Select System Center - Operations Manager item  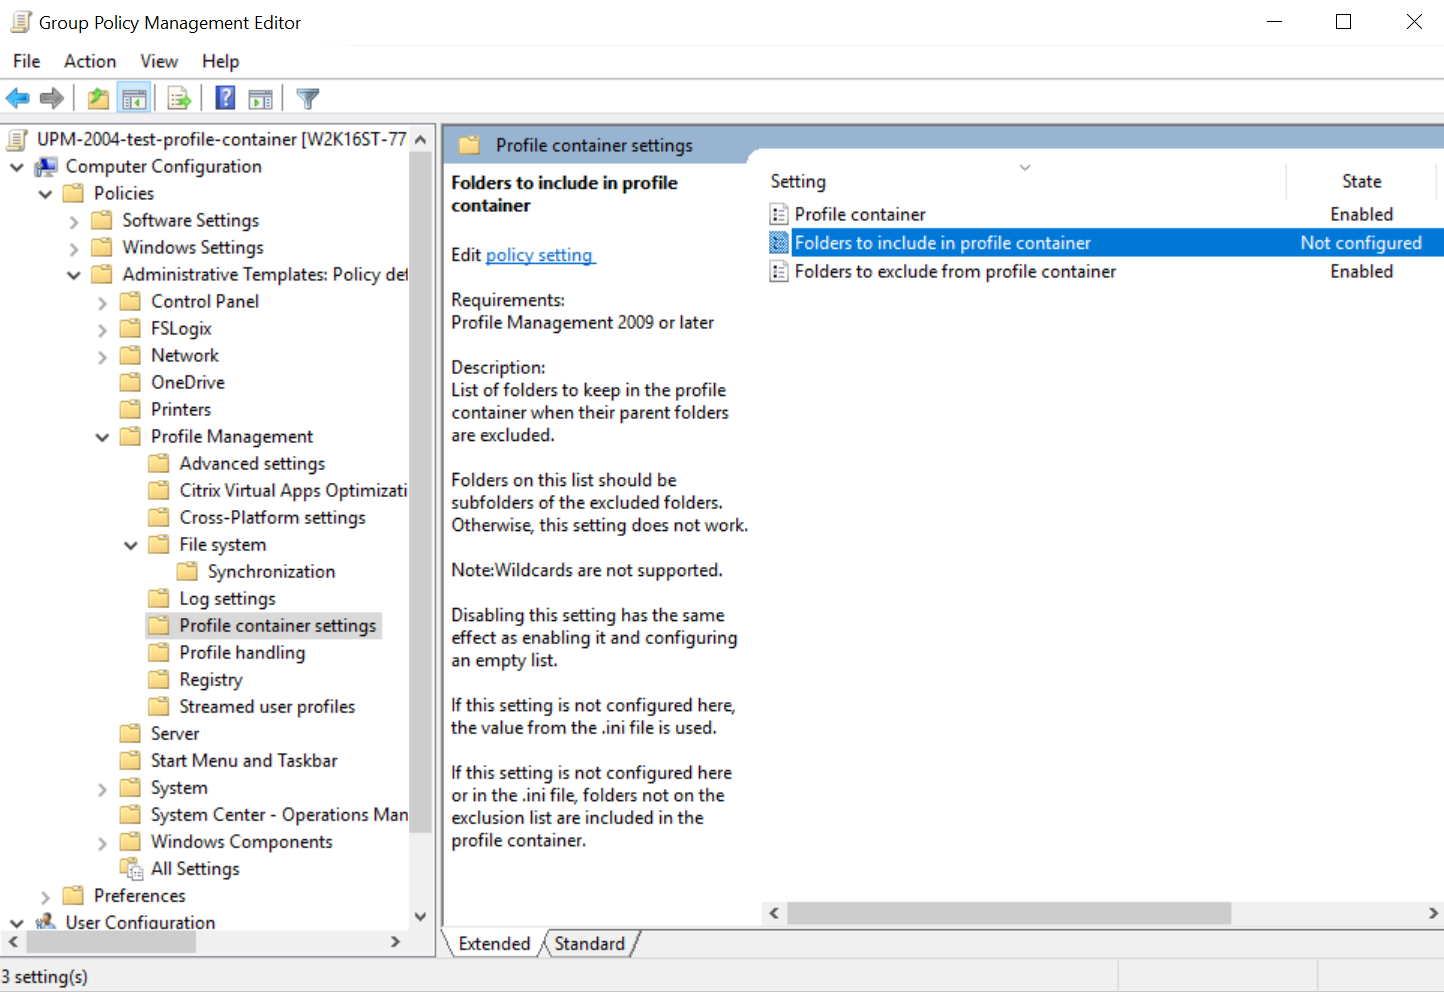click(279, 814)
